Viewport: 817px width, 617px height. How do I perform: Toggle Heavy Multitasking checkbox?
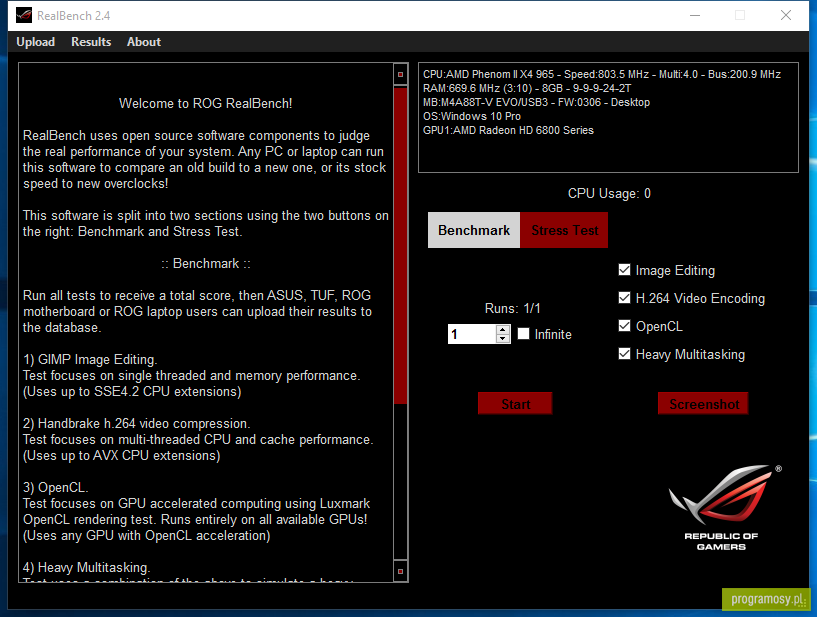624,354
